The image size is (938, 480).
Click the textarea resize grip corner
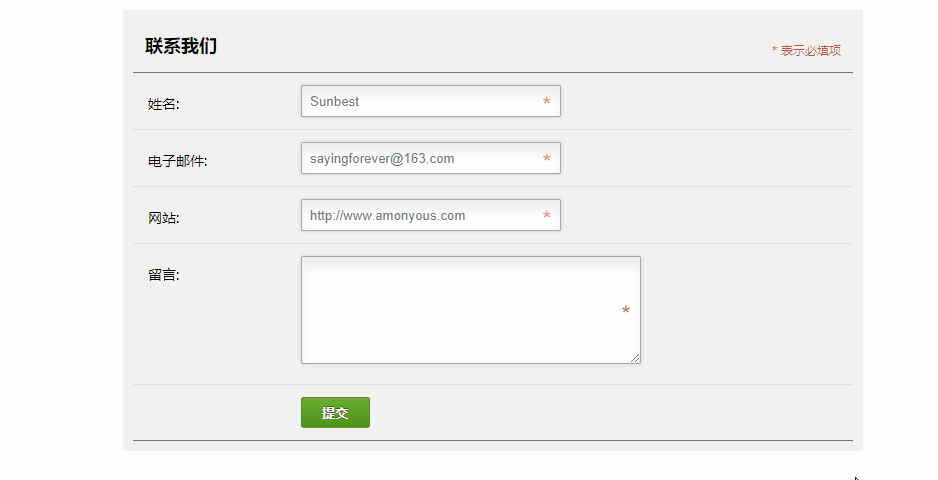(635, 358)
